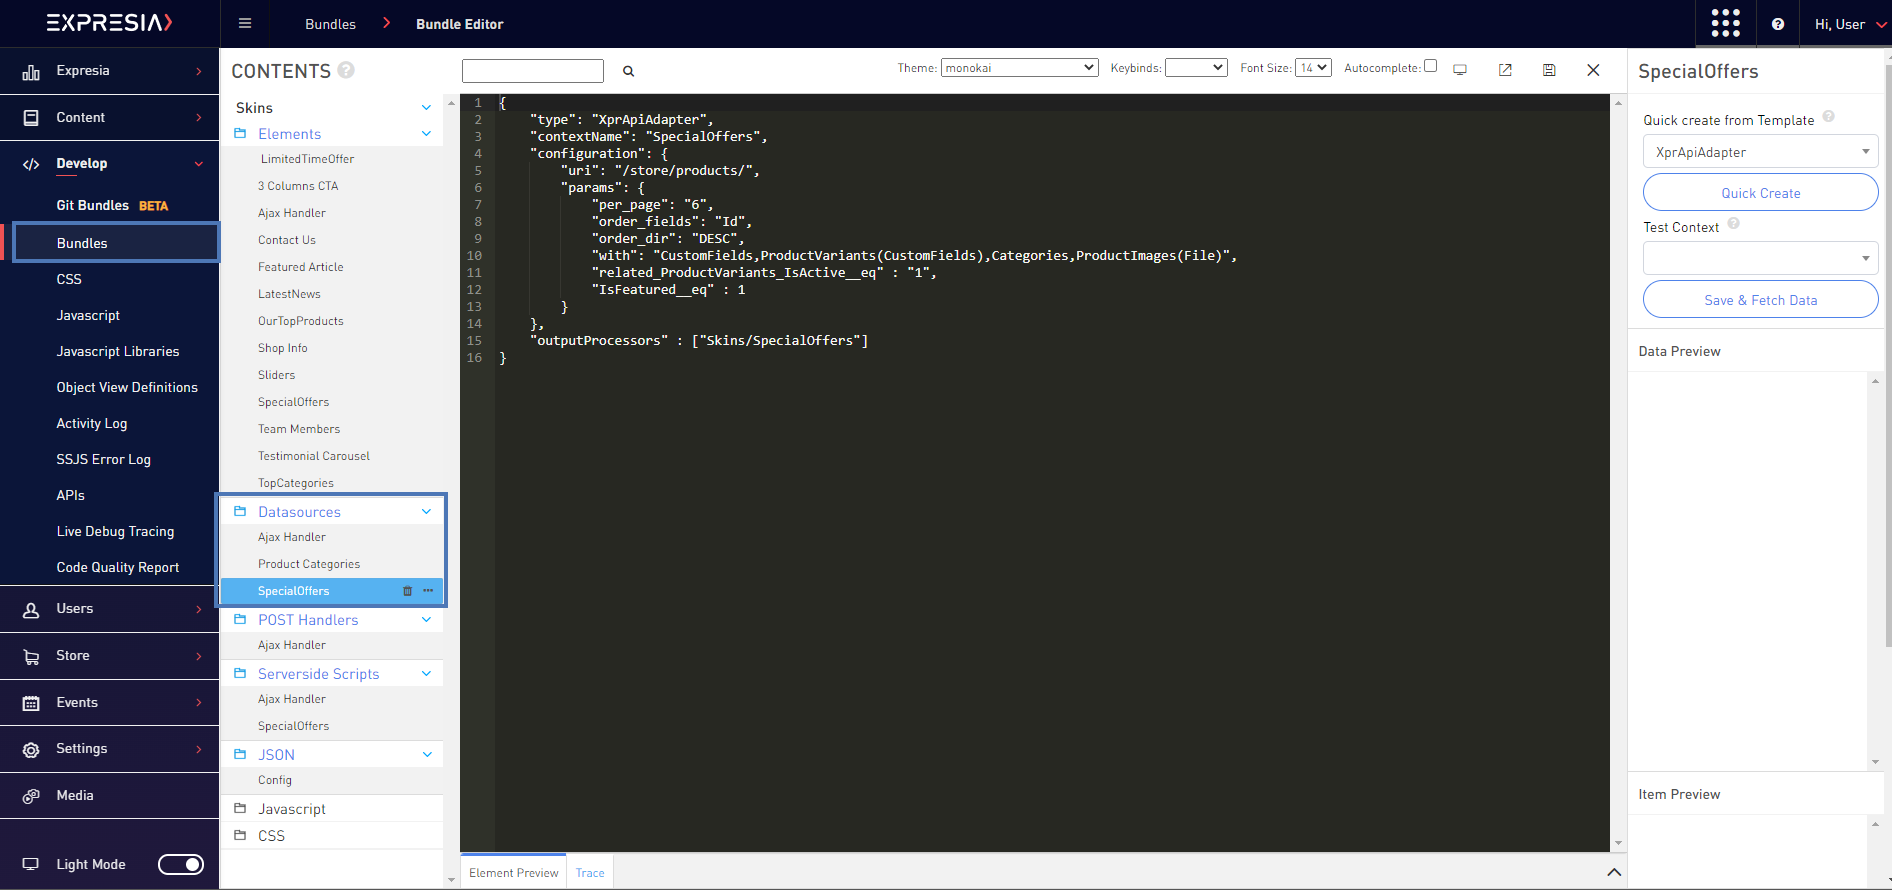Screen dimensions: 1892x890
Task: Click the contents search input field
Action: point(533,71)
